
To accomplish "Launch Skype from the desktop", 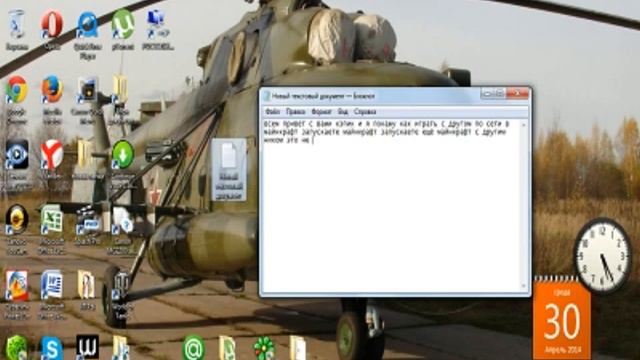I will click(52, 347).
